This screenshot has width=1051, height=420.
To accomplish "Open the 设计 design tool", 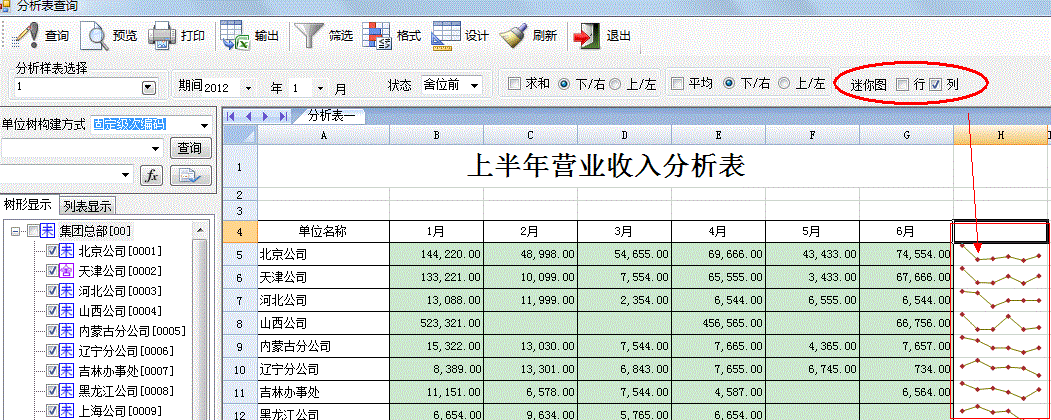I will coord(446,36).
